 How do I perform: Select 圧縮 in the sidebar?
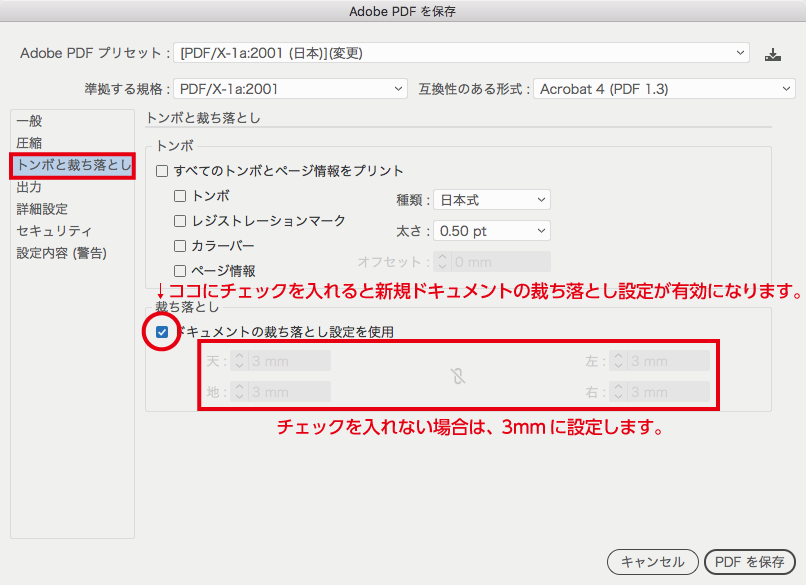click(29, 143)
